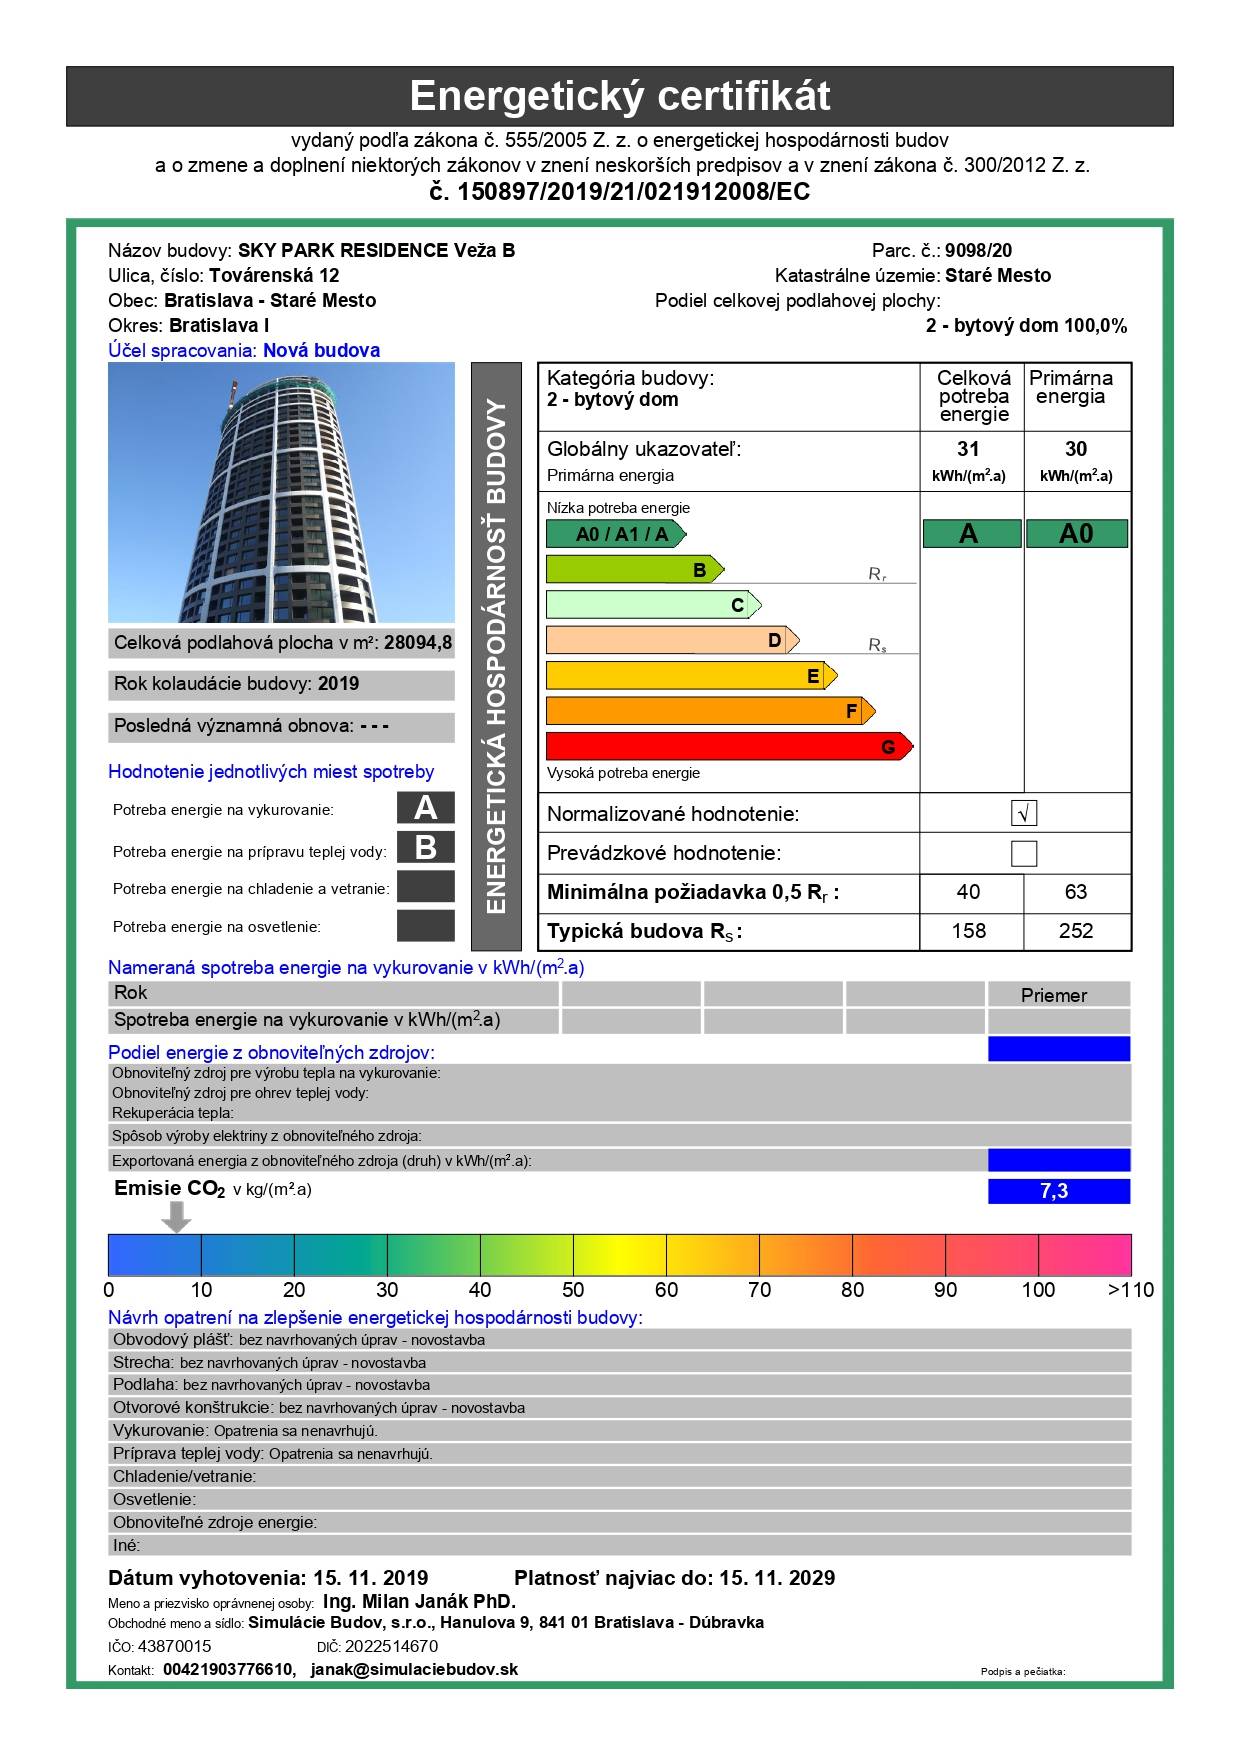Image resolution: width=1240 pixels, height=1755 pixels.
Task: Click the green A0 primary energy badge
Action: click(1076, 534)
